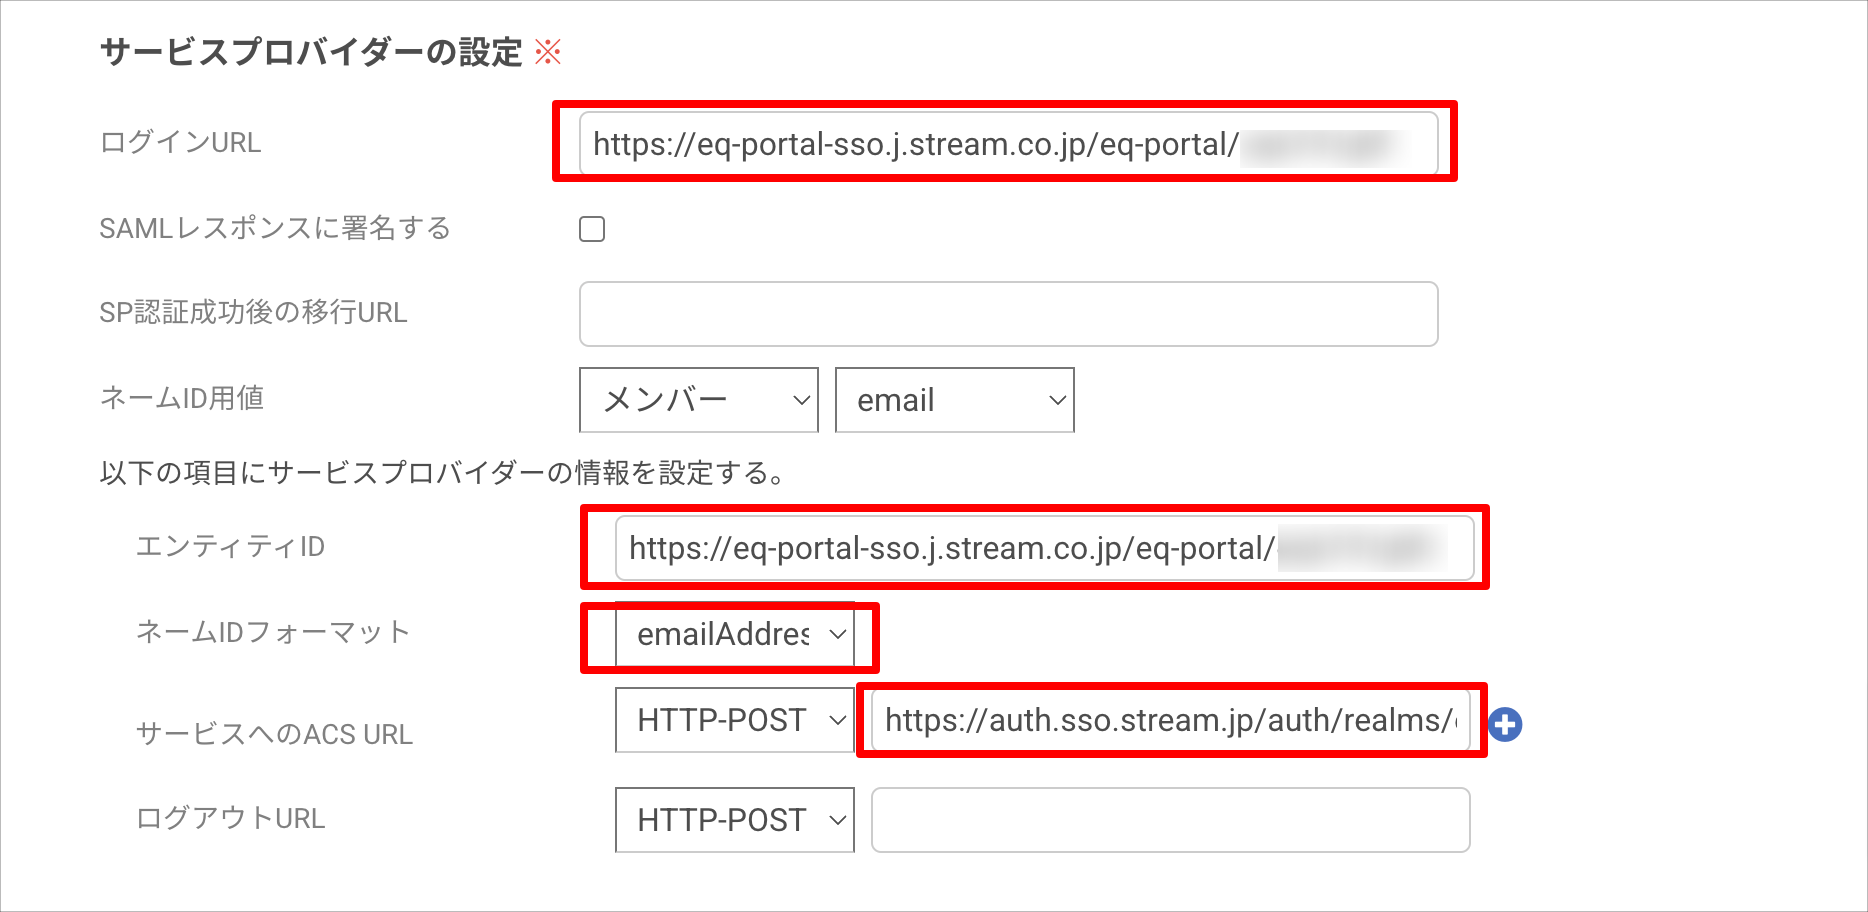Open the HTTP-POST dropdown for ログアウトURL
Image resolution: width=1868 pixels, height=912 pixels.
click(735, 820)
